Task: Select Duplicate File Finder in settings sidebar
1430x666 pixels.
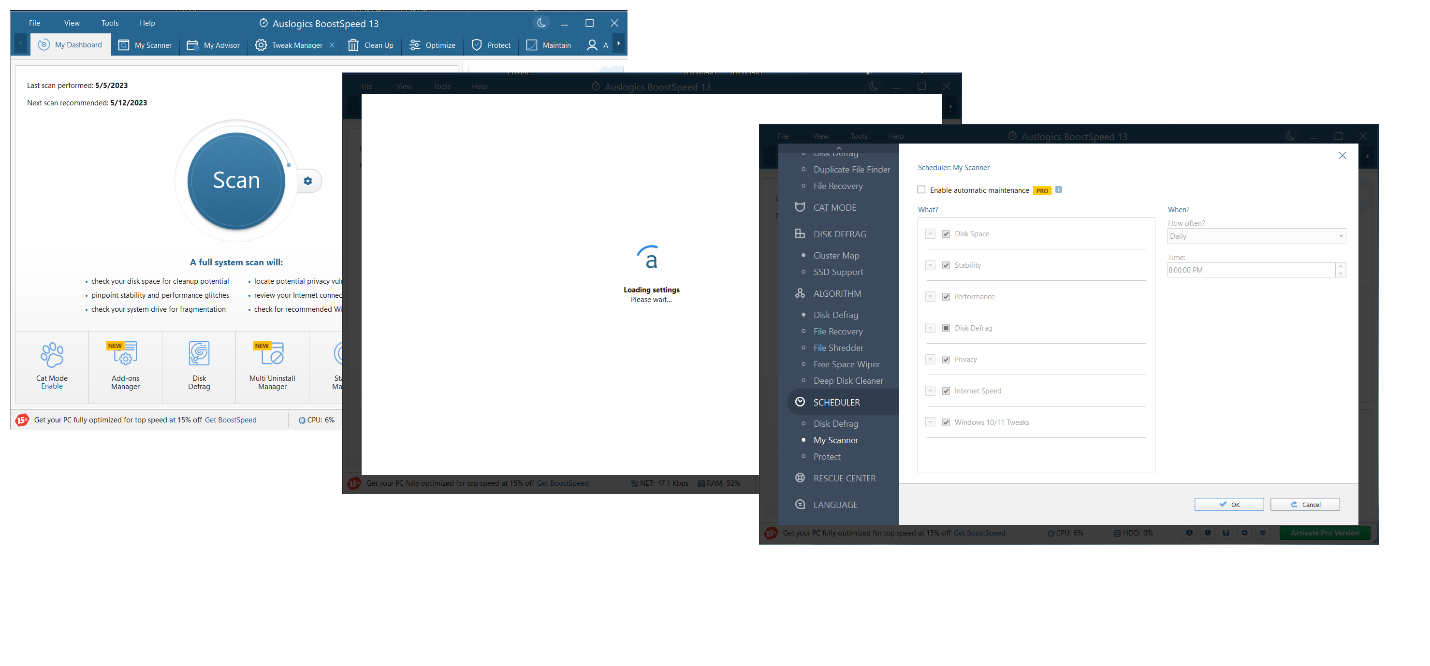Action: click(x=851, y=170)
